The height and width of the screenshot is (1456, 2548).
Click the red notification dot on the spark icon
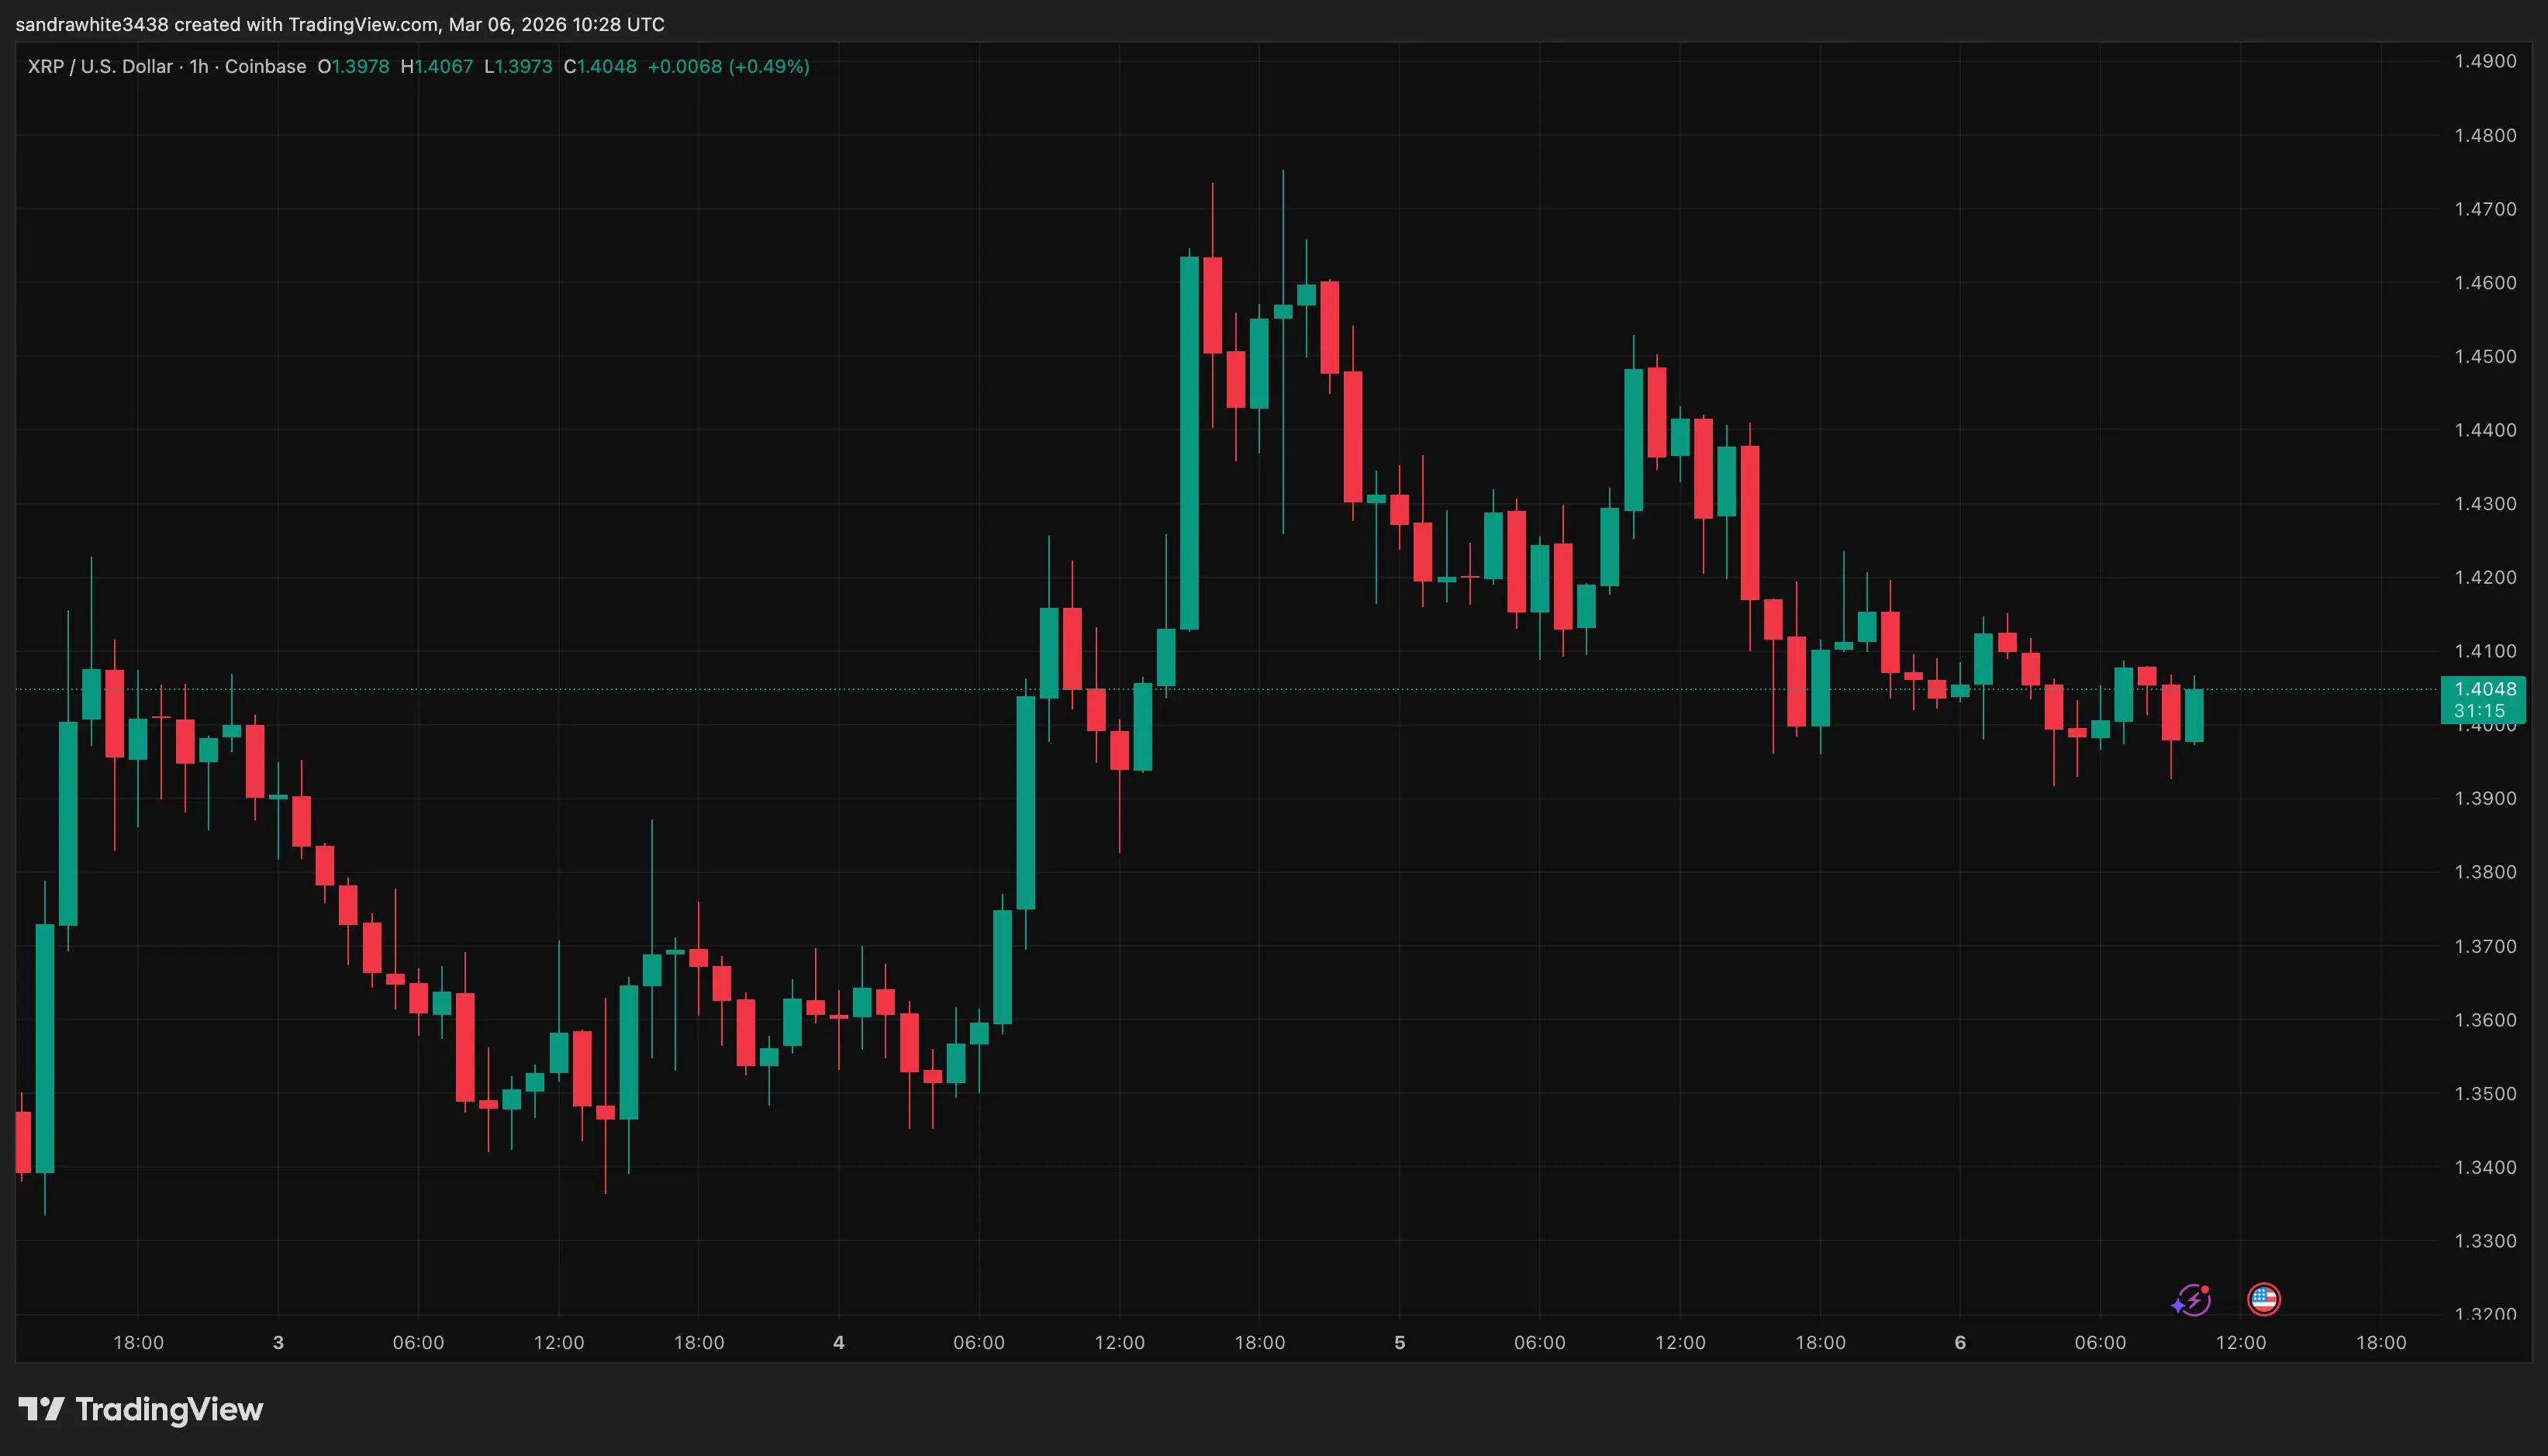coord(2205,1291)
